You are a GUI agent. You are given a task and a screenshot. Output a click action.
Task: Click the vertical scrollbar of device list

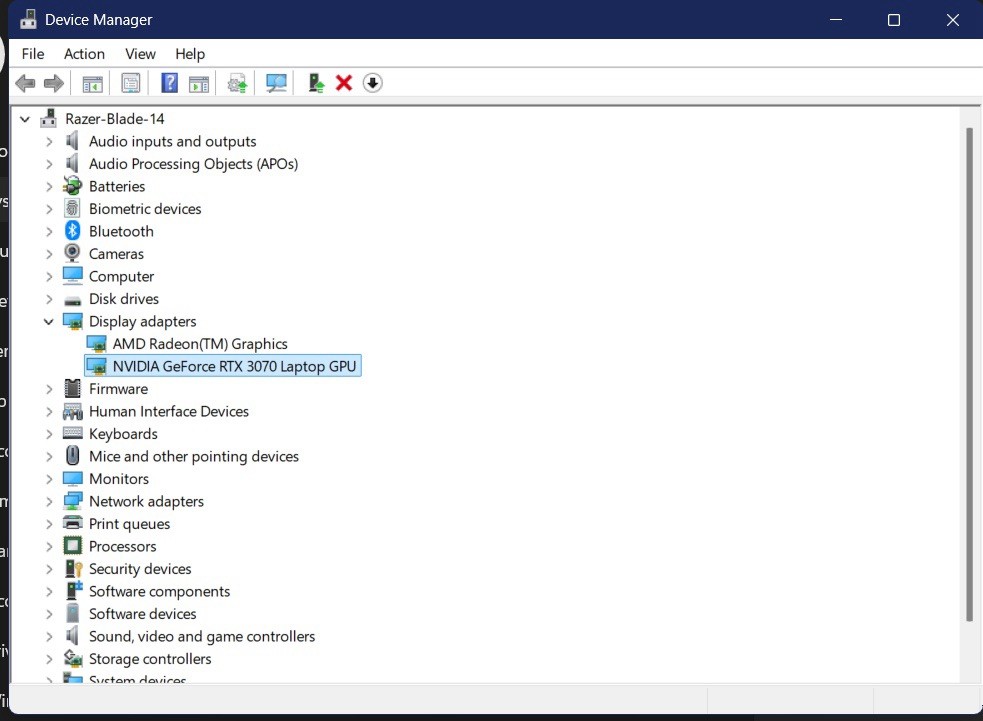coord(969,374)
